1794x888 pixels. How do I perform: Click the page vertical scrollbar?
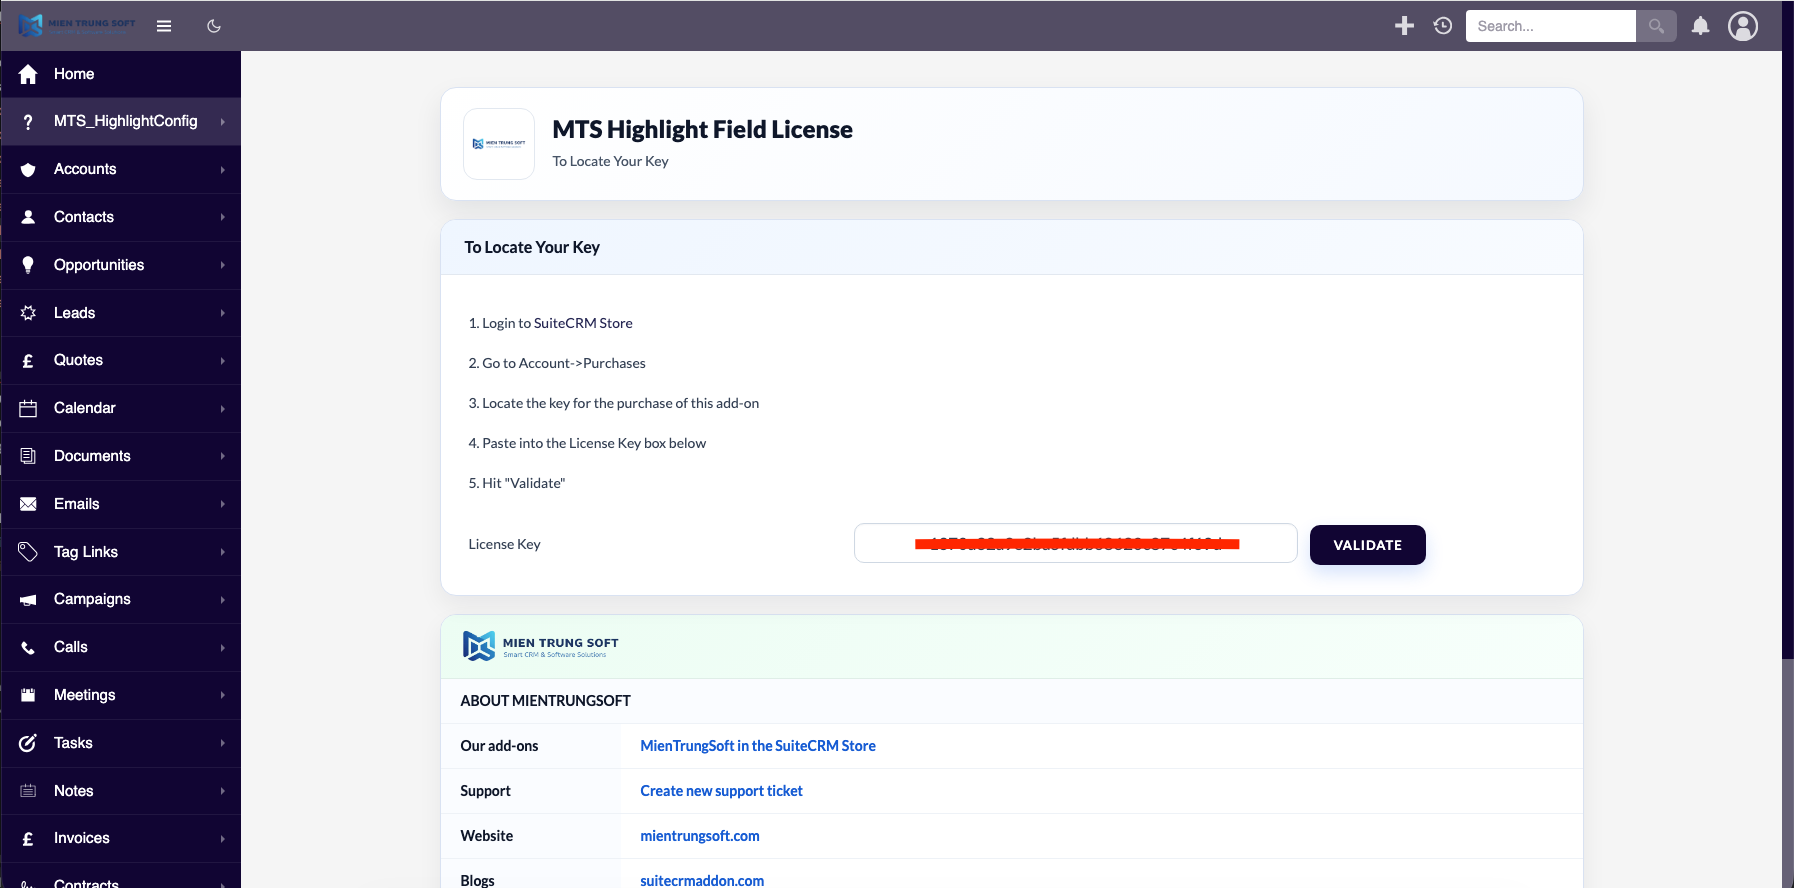point(1788,772)
